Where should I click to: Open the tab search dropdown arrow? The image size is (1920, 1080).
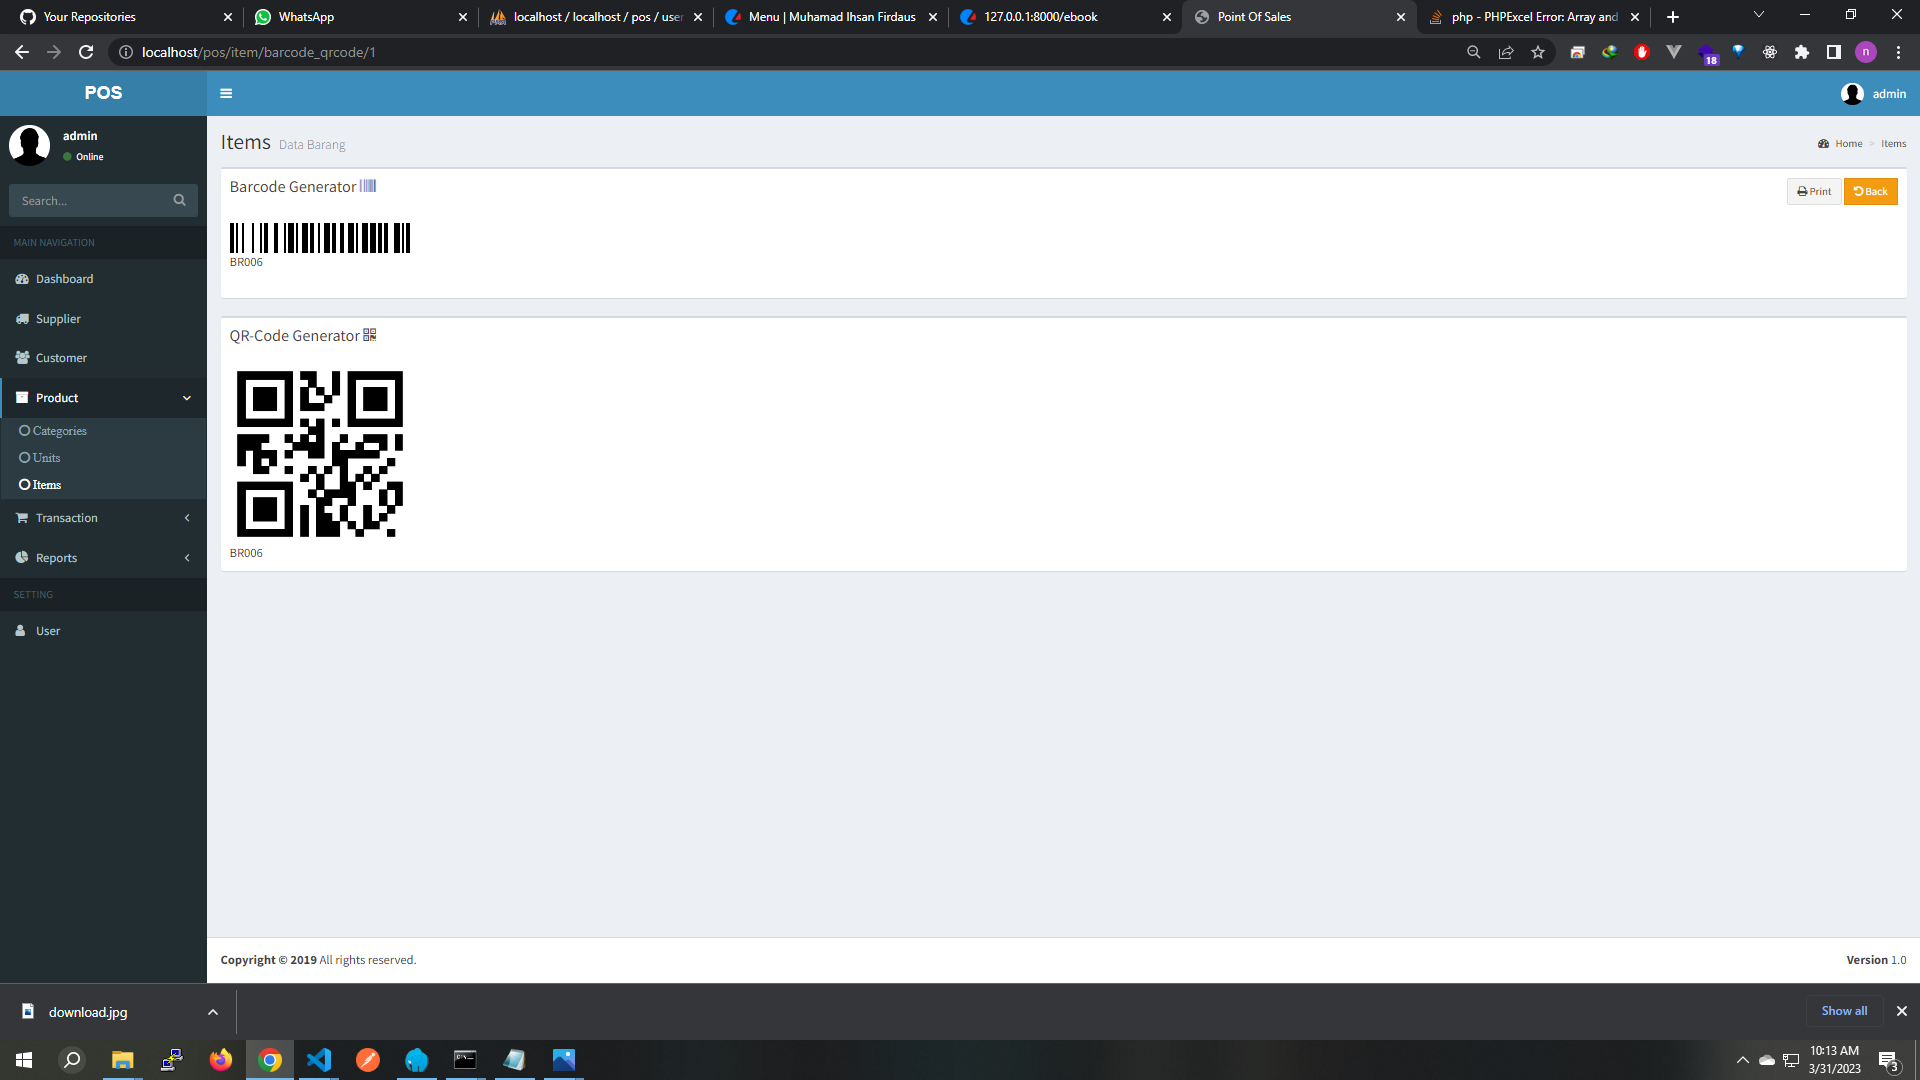click(1758, 15)
